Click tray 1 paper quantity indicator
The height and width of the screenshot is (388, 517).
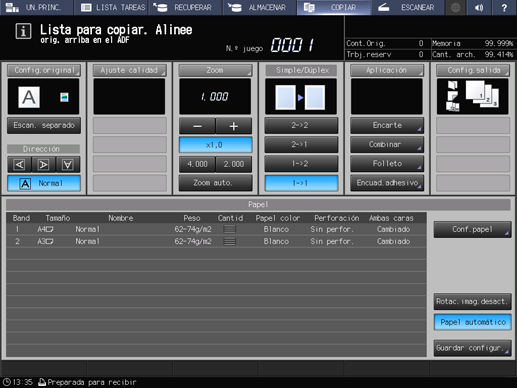pos(230,229)
